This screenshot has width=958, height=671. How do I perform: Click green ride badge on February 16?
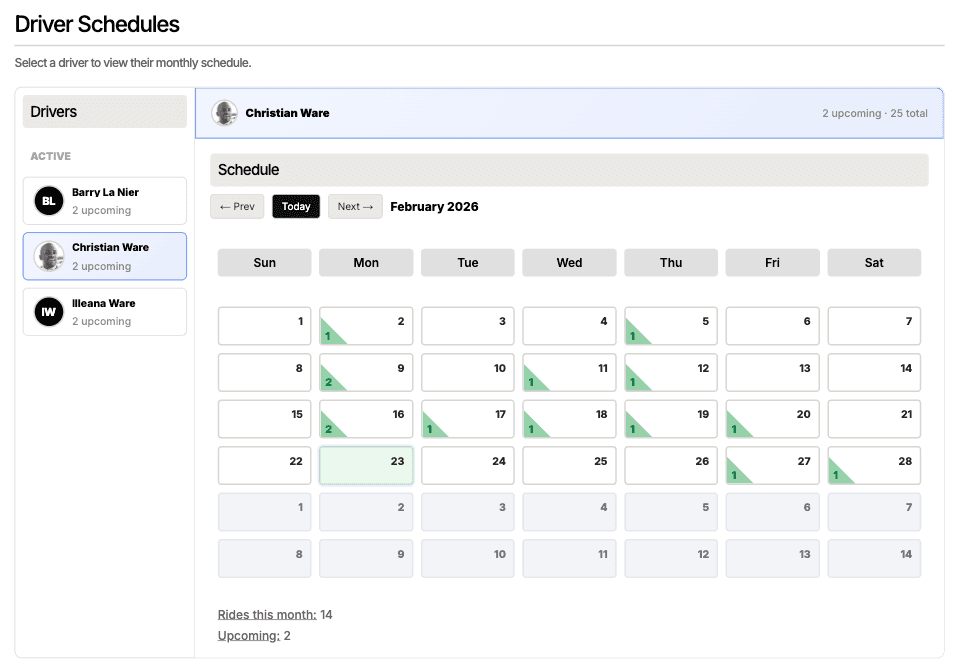click(328, 428)
